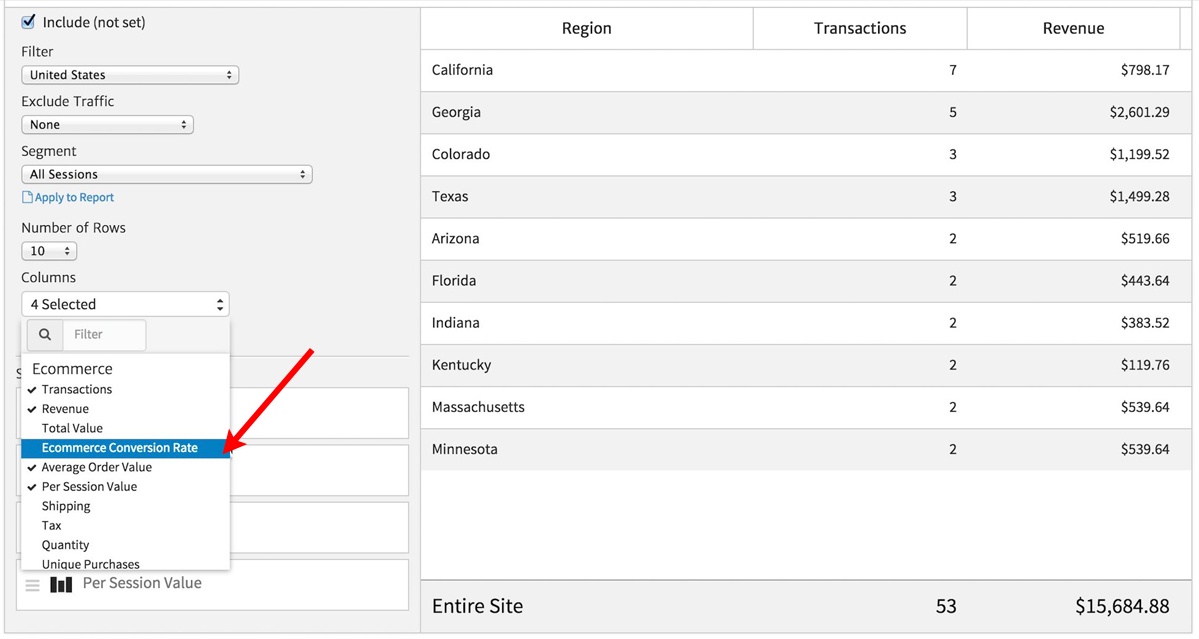Select the highlighted Ecommerce Conversion Rate option
1199x639 pixels.
coord(120,447)
